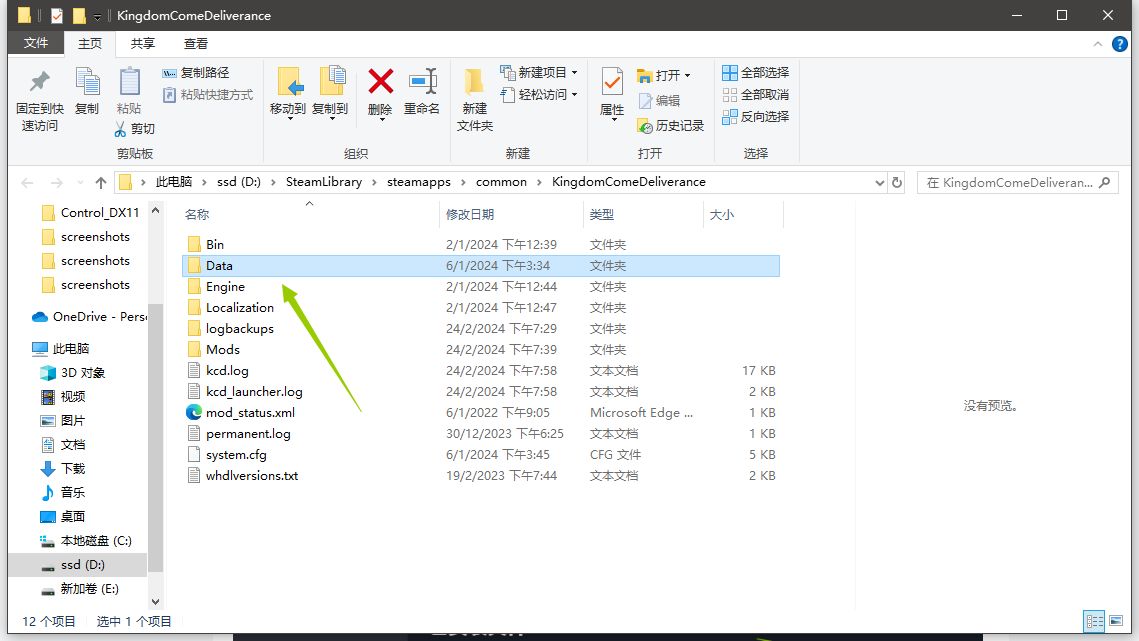Click the Up one level arrow
Screen dimensions: 1139x641
click(101, 182)
